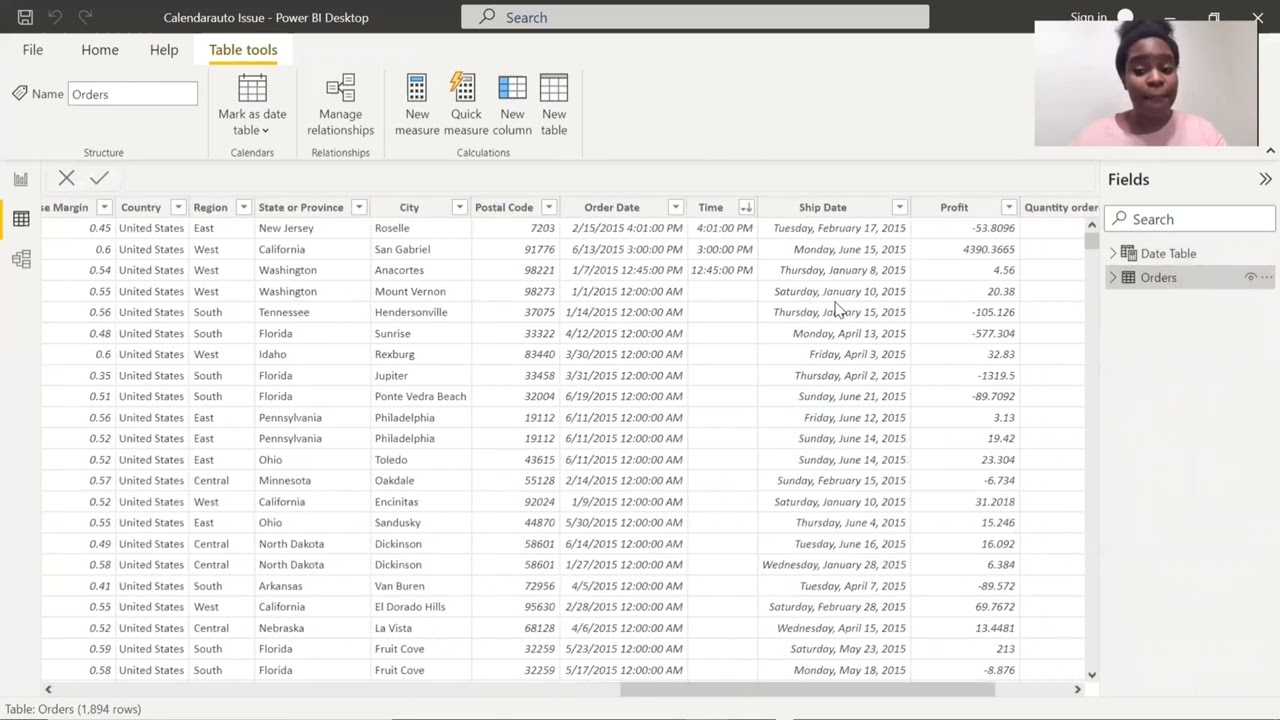
Task: Click the title bar Search box
Action: (x=695, y=17)
